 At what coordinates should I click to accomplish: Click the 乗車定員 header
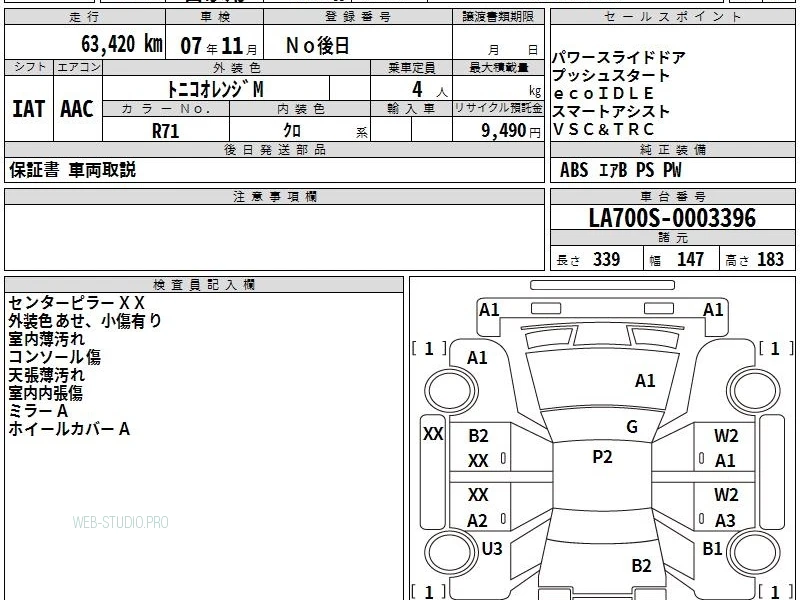[411, 67]
